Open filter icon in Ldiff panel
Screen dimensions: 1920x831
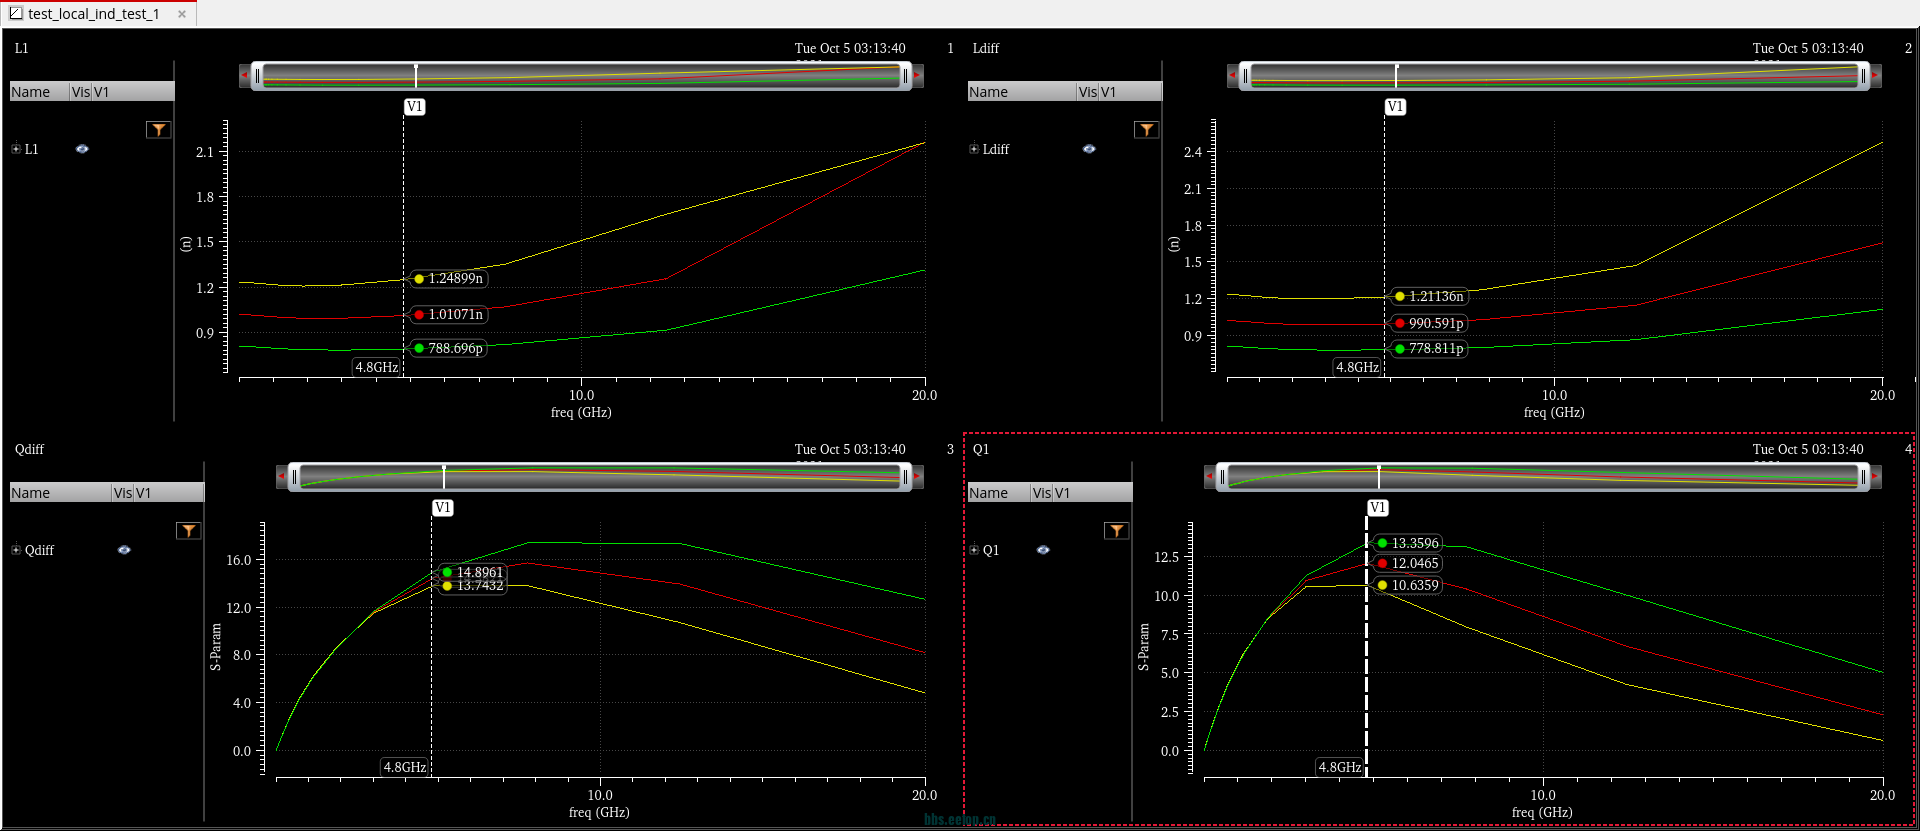[1146, 130]
